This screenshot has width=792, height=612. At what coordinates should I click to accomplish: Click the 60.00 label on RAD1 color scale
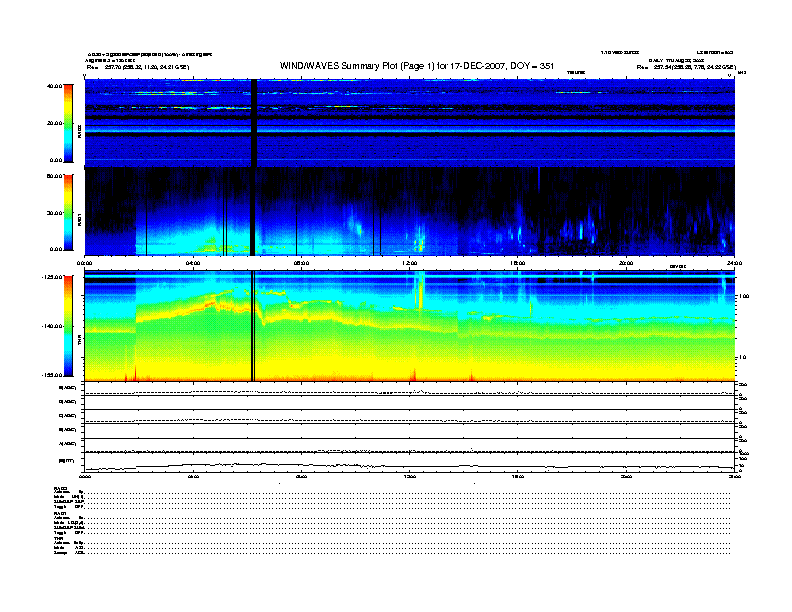54,176
